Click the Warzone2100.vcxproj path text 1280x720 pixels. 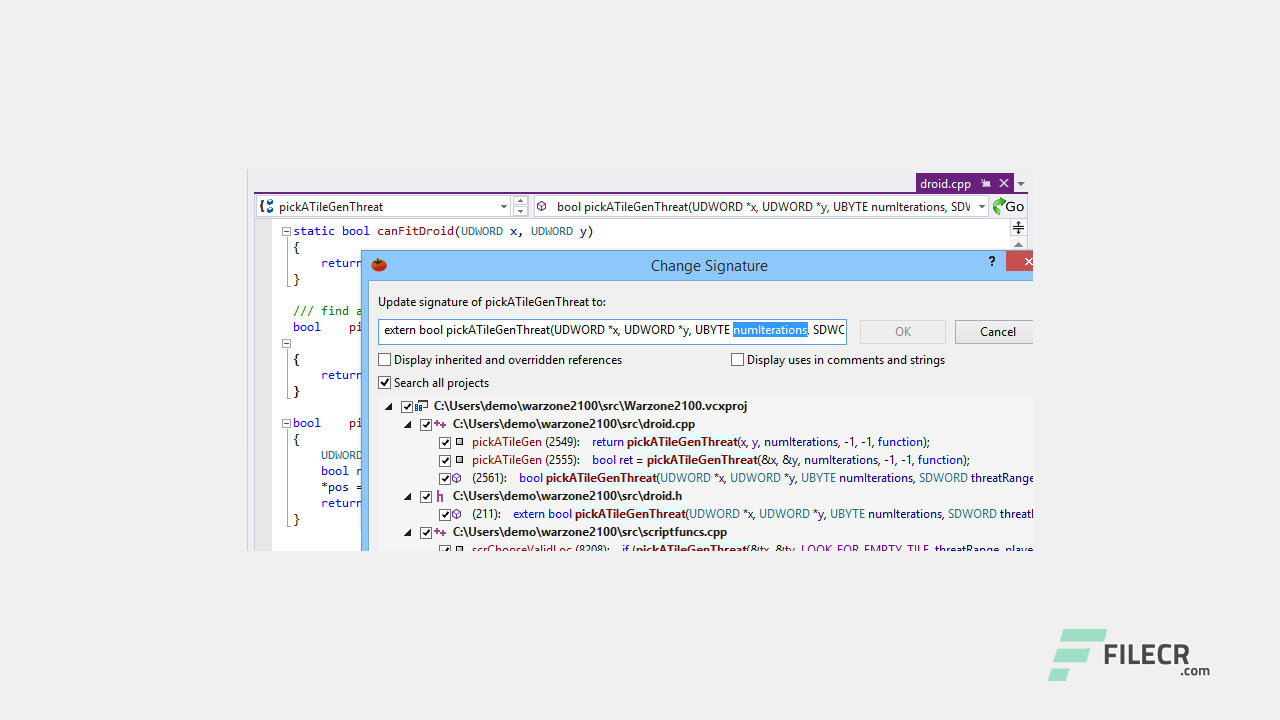[590, 406]
